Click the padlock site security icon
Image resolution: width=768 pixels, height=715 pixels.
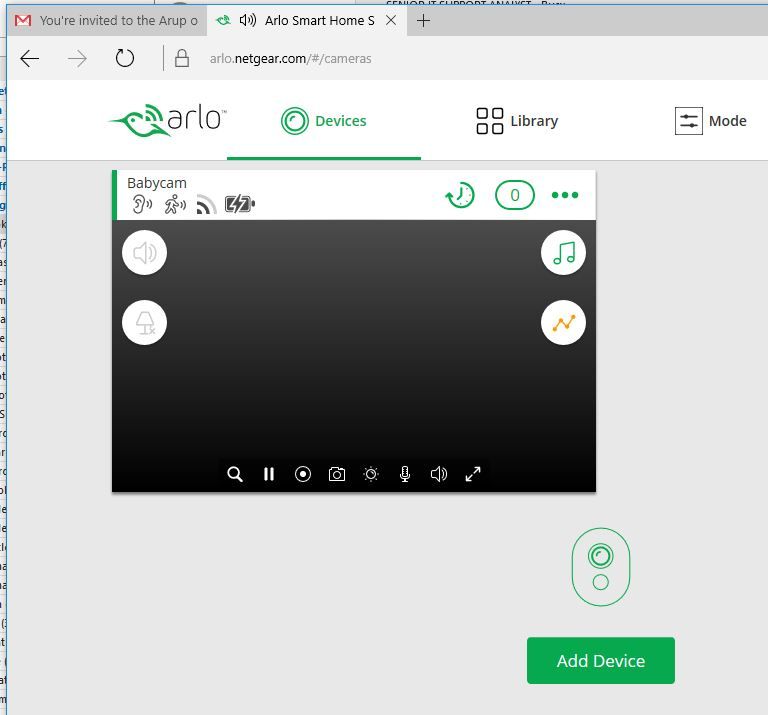[182, 58]
